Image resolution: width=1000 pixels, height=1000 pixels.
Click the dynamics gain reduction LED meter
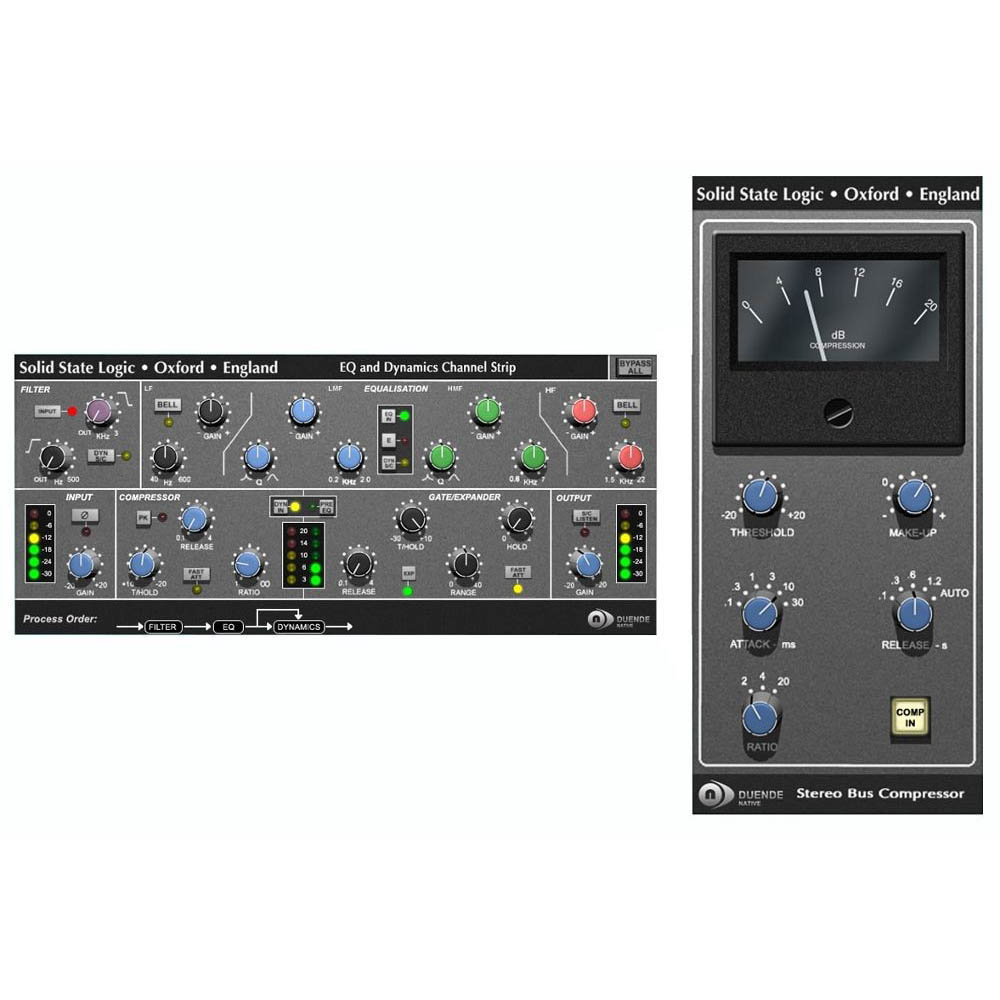pyautogui.click(x=304, y=555)
